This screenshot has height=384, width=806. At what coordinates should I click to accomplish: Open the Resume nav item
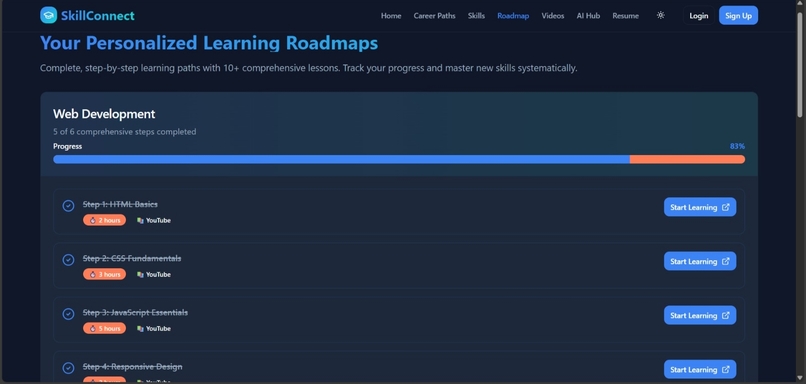click(x=626, y=15)
